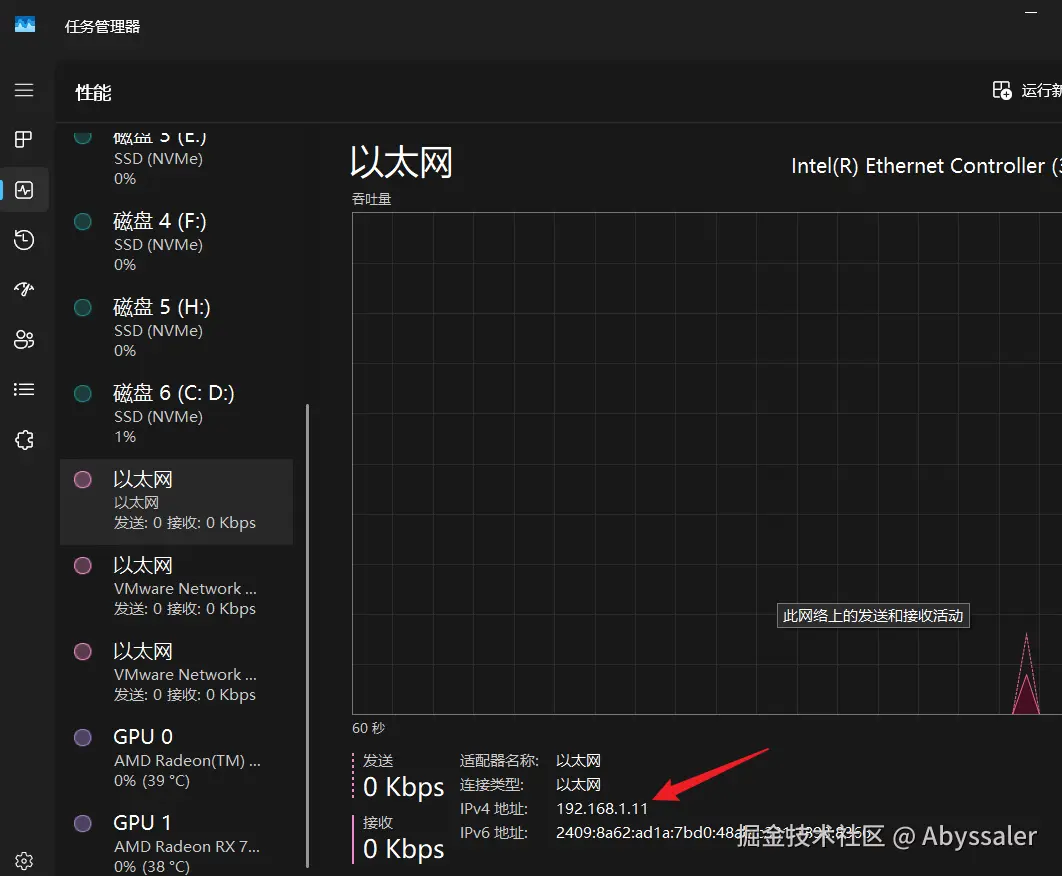The height and width of the screenshot is (876, 1062).
Task: Click the 性能 page heading
Action: [x=93, y=93]
